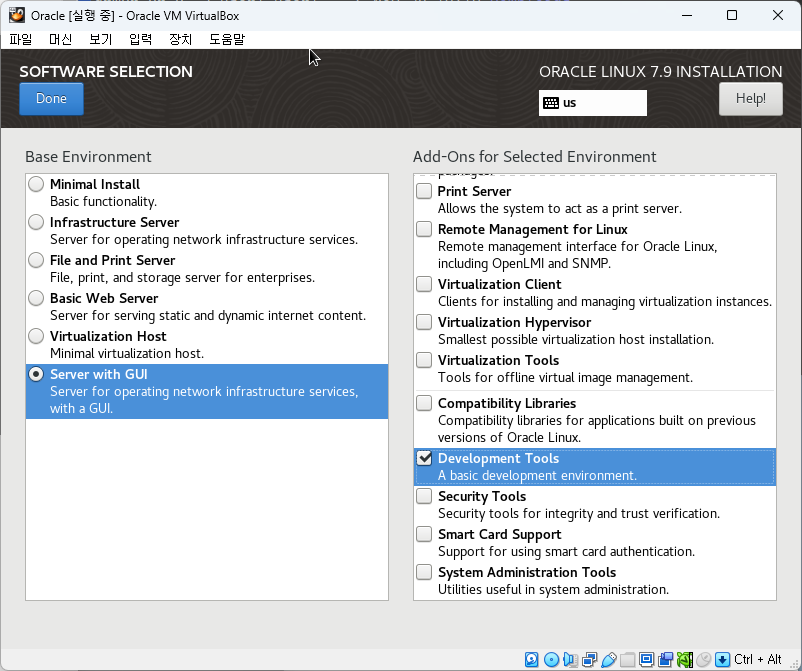Click the us keyboard layout indicator
The image size is (802, 671).
pyautogui.click(x=592, y=103)
